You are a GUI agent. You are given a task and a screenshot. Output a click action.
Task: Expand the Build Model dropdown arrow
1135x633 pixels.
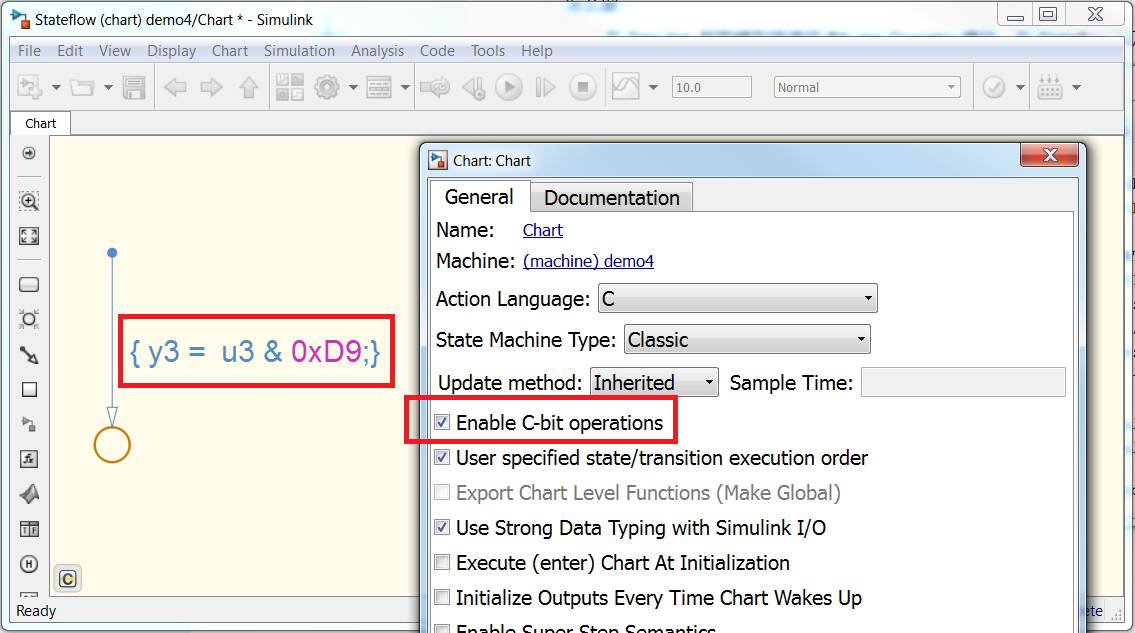click(1076, 88)
